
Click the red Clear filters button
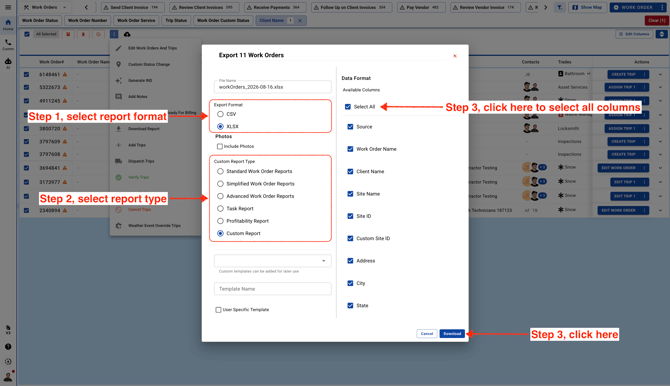tap(656, 21)
